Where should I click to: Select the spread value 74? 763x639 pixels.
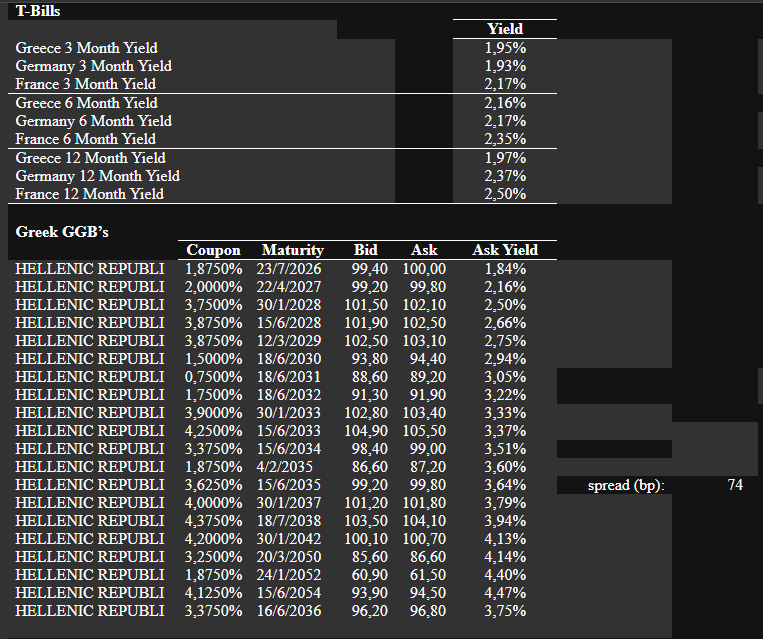[735, 485]
